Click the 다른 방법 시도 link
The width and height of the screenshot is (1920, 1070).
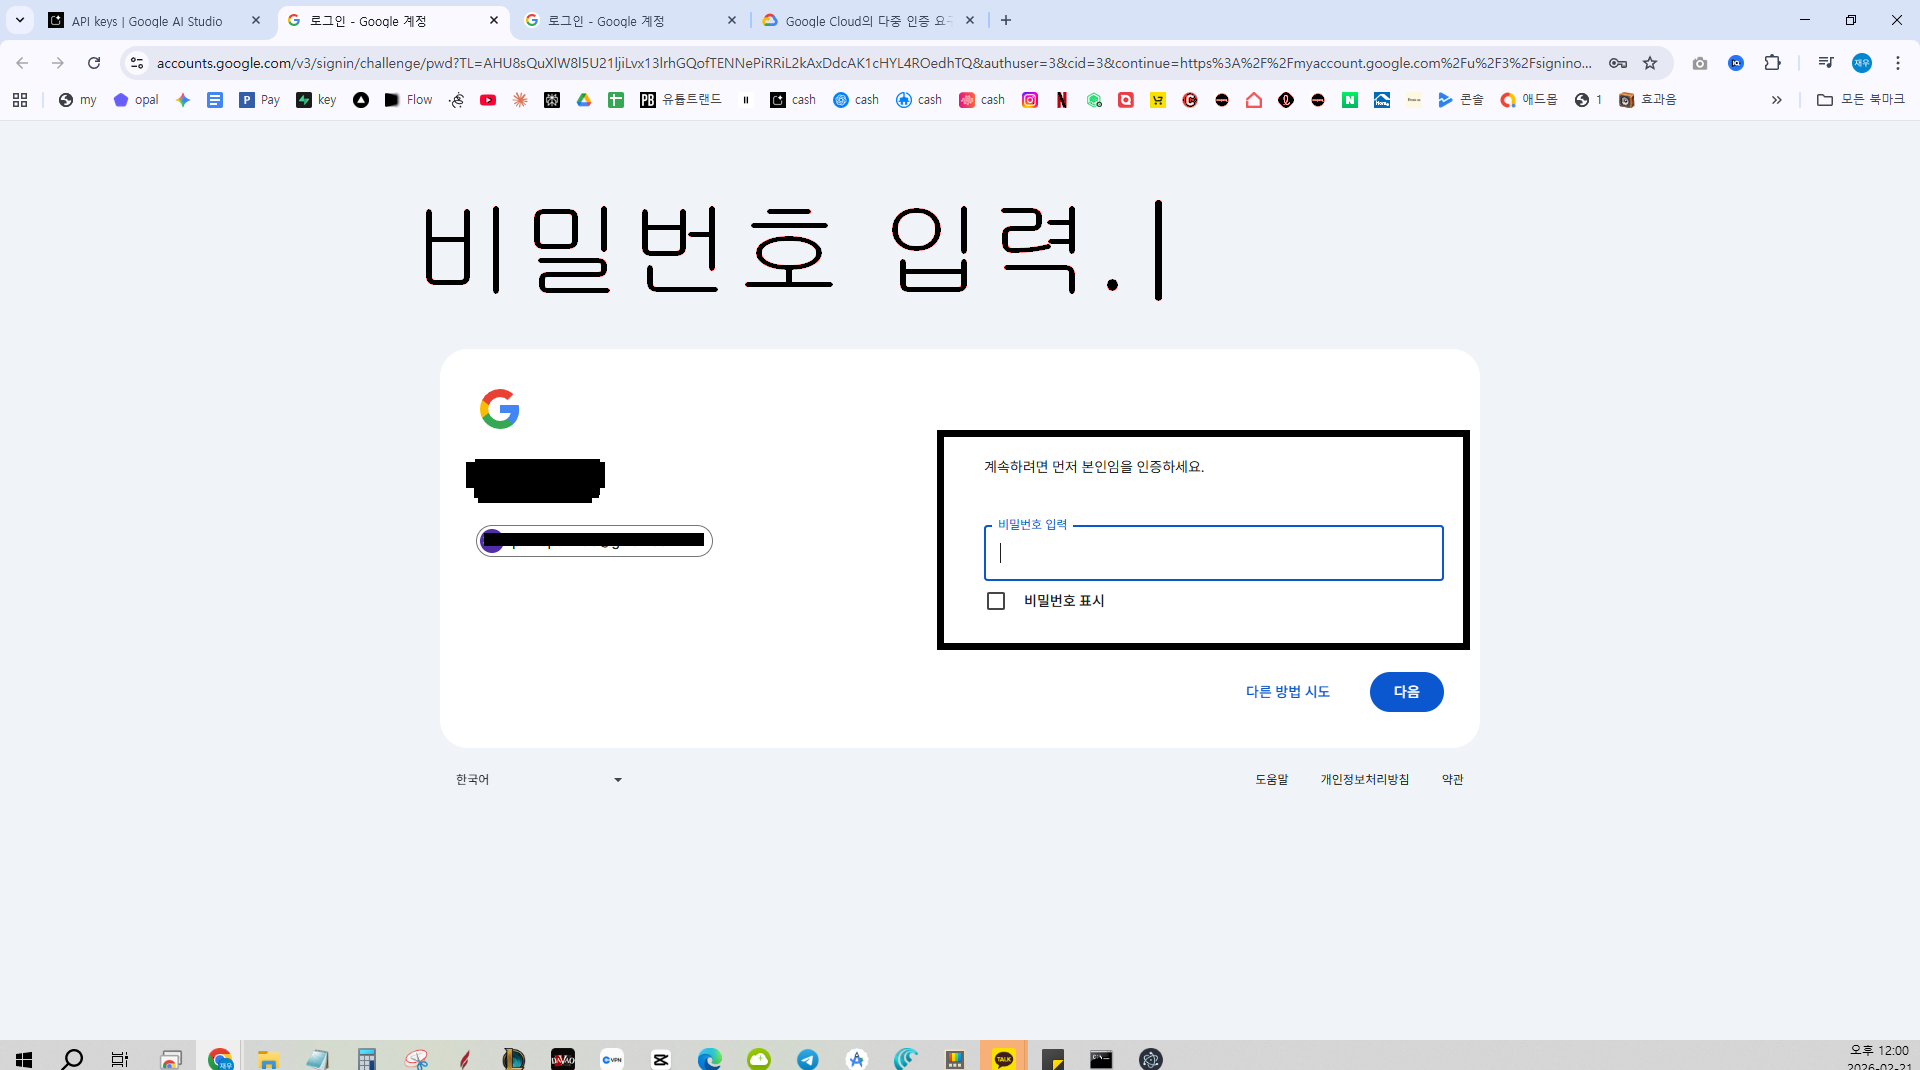click(x=1288, y=692)
